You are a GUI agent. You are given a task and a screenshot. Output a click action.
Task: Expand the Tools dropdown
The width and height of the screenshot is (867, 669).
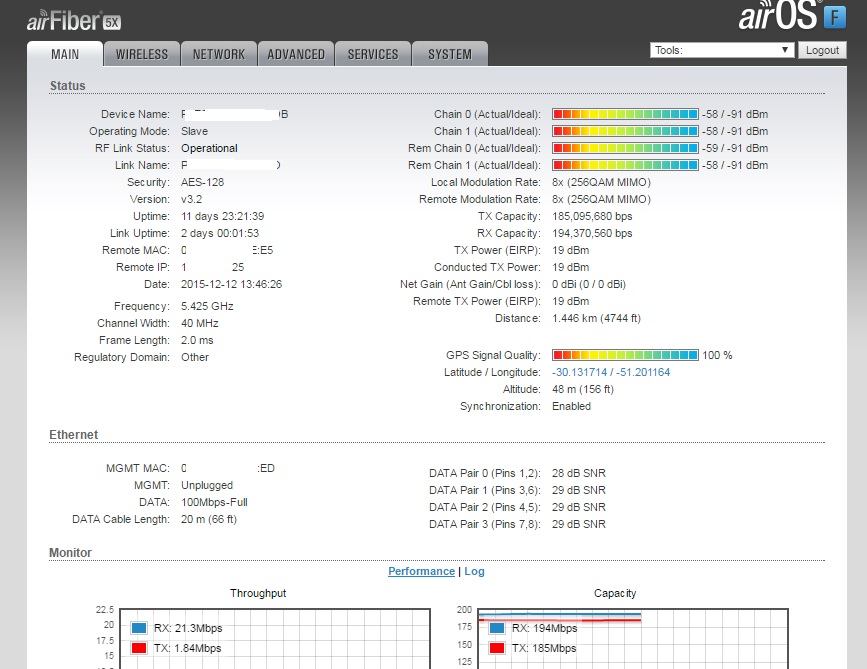point(722,50)
